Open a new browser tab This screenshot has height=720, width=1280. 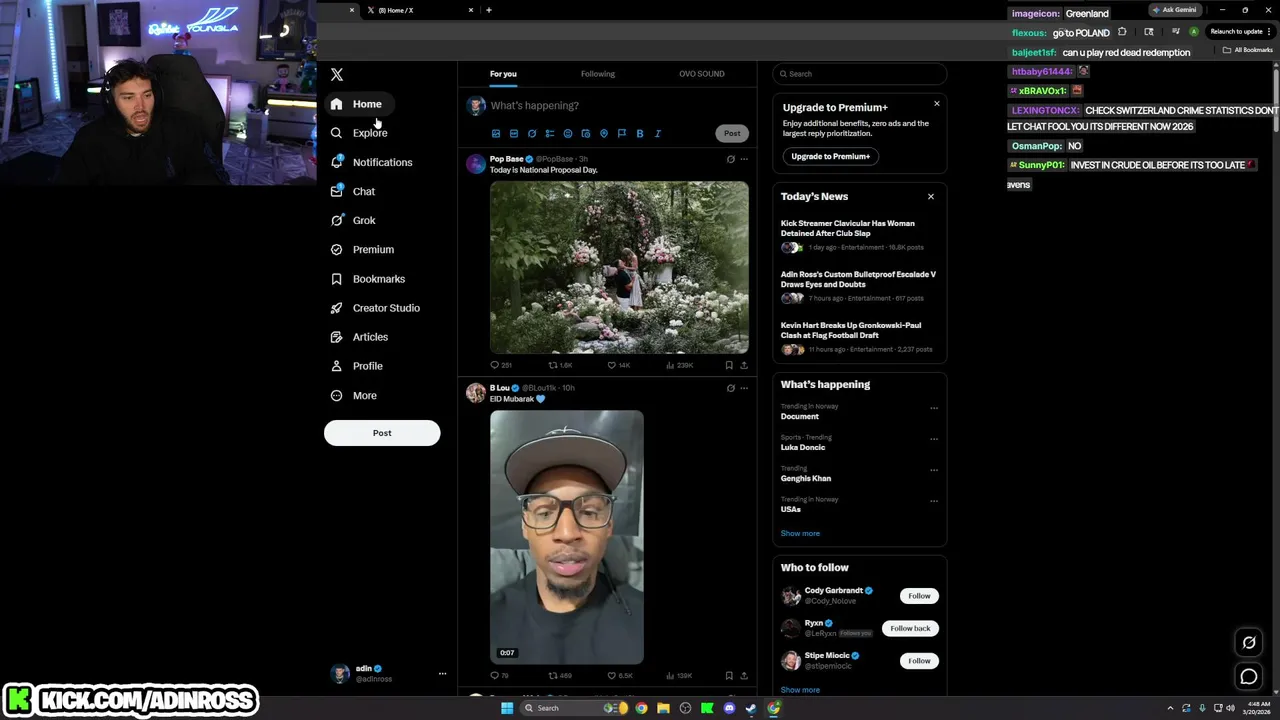pyautogui.click(x=489, y=10)
